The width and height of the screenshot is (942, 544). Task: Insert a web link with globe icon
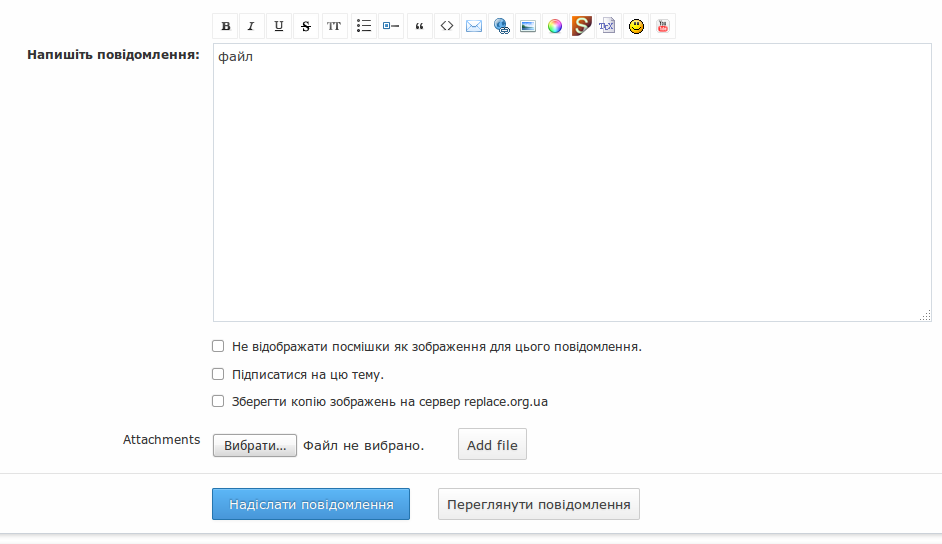501,26
